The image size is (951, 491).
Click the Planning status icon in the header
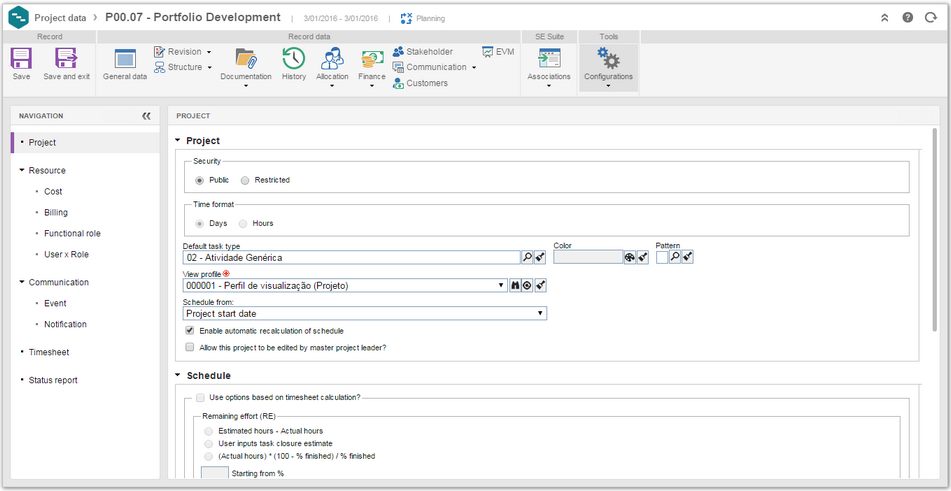click(406, 18)
